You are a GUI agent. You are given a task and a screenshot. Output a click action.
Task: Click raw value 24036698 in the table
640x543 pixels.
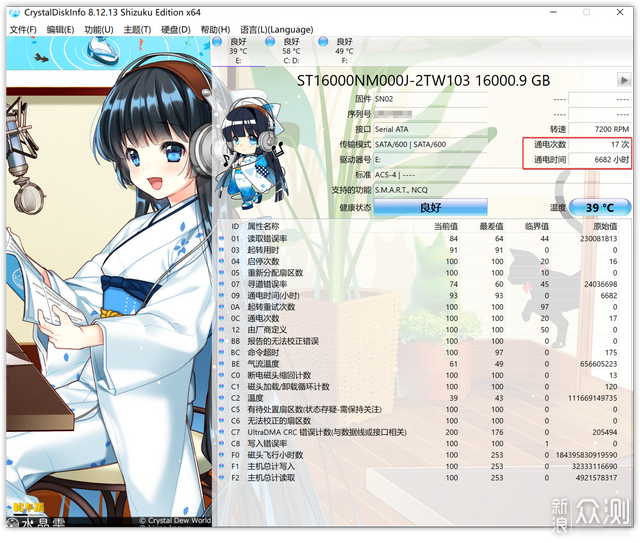point(600,284)
